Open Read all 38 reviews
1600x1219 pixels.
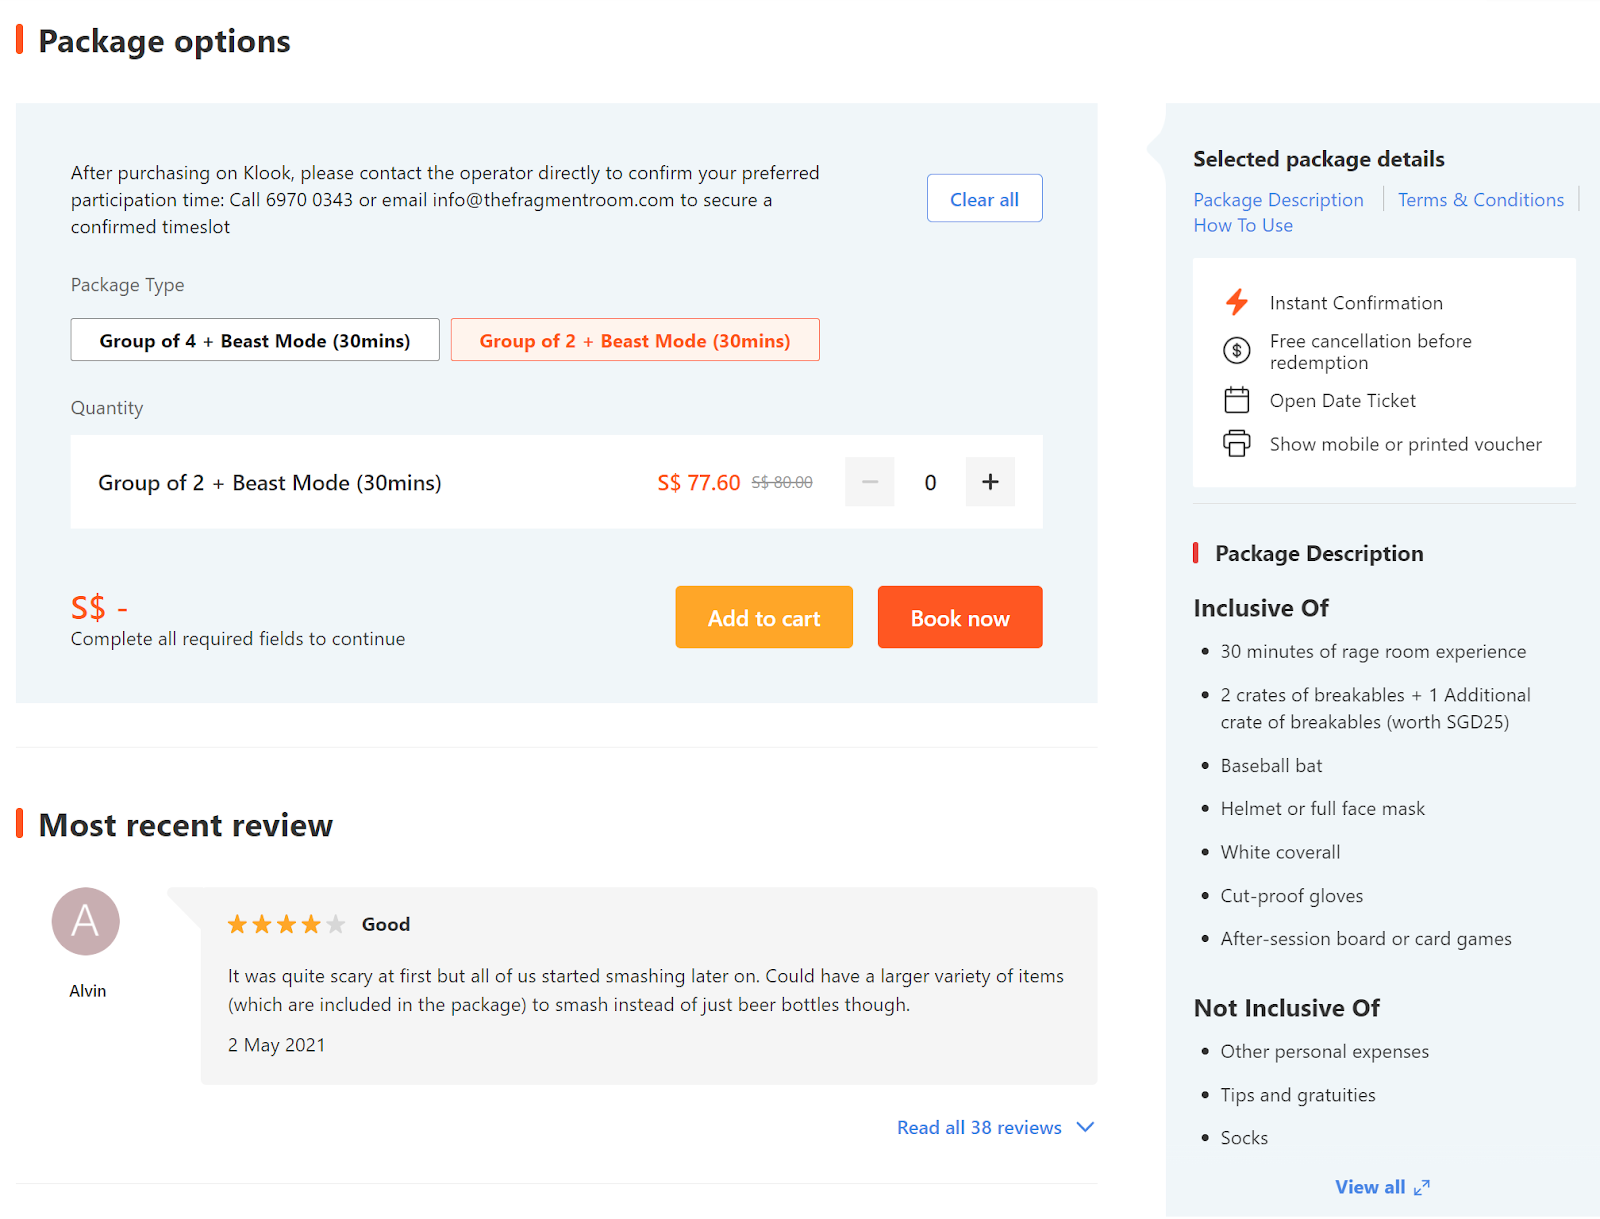click(x=979, y=1127)
